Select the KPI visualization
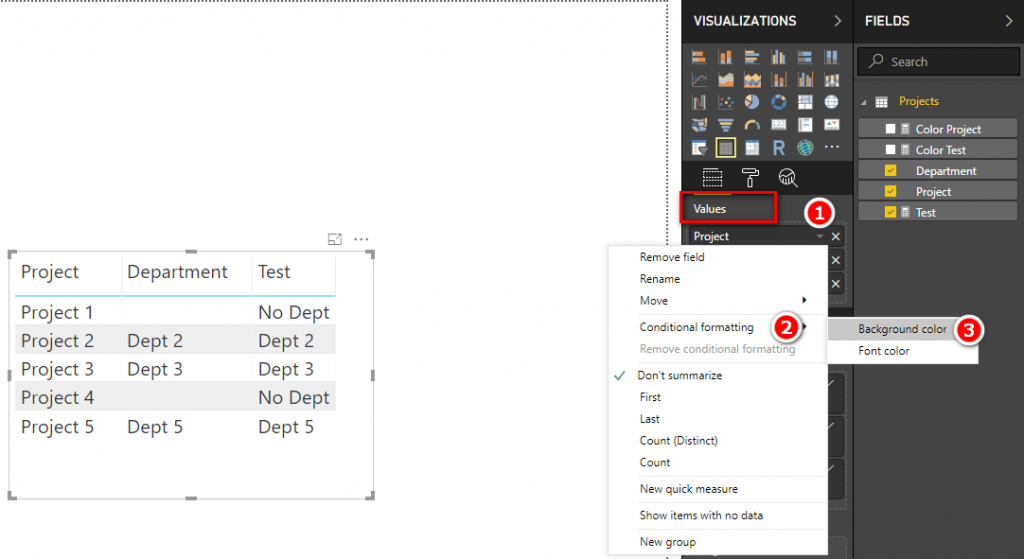Viewport: 1024px width, 559px height. pos(831,125)
